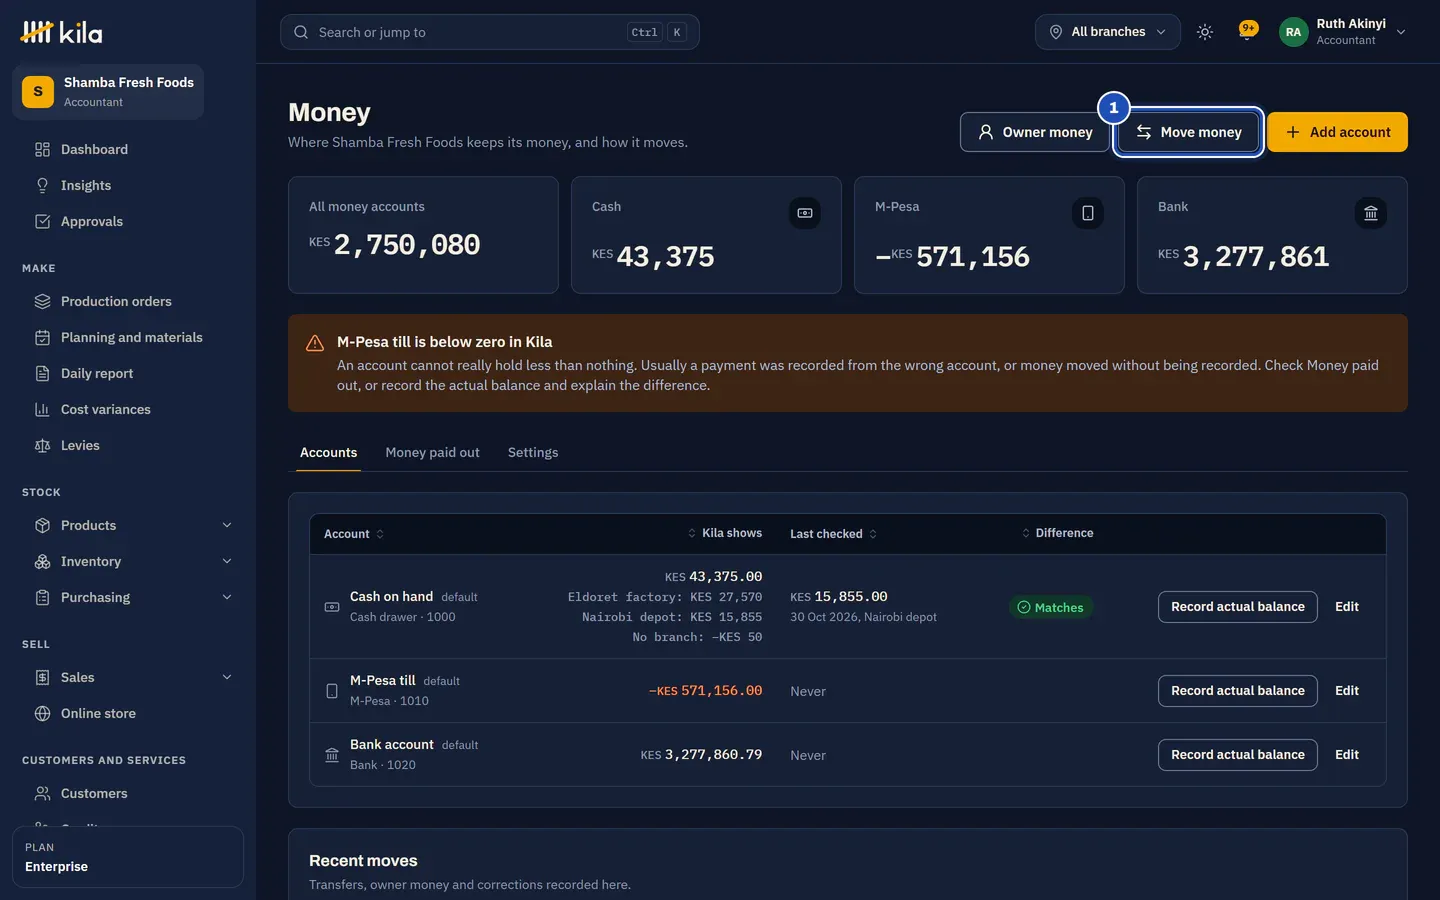
Task: Open Dashboard from the sidebar
Action: (x=128, y=149)
